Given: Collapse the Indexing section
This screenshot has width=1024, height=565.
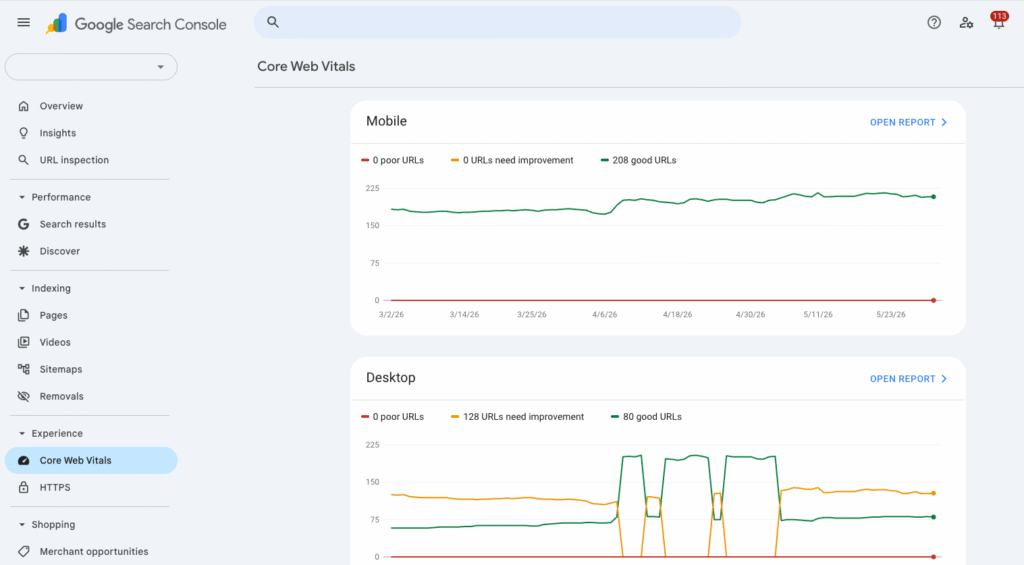Looking at the screenshot, I should coord(22,288).
